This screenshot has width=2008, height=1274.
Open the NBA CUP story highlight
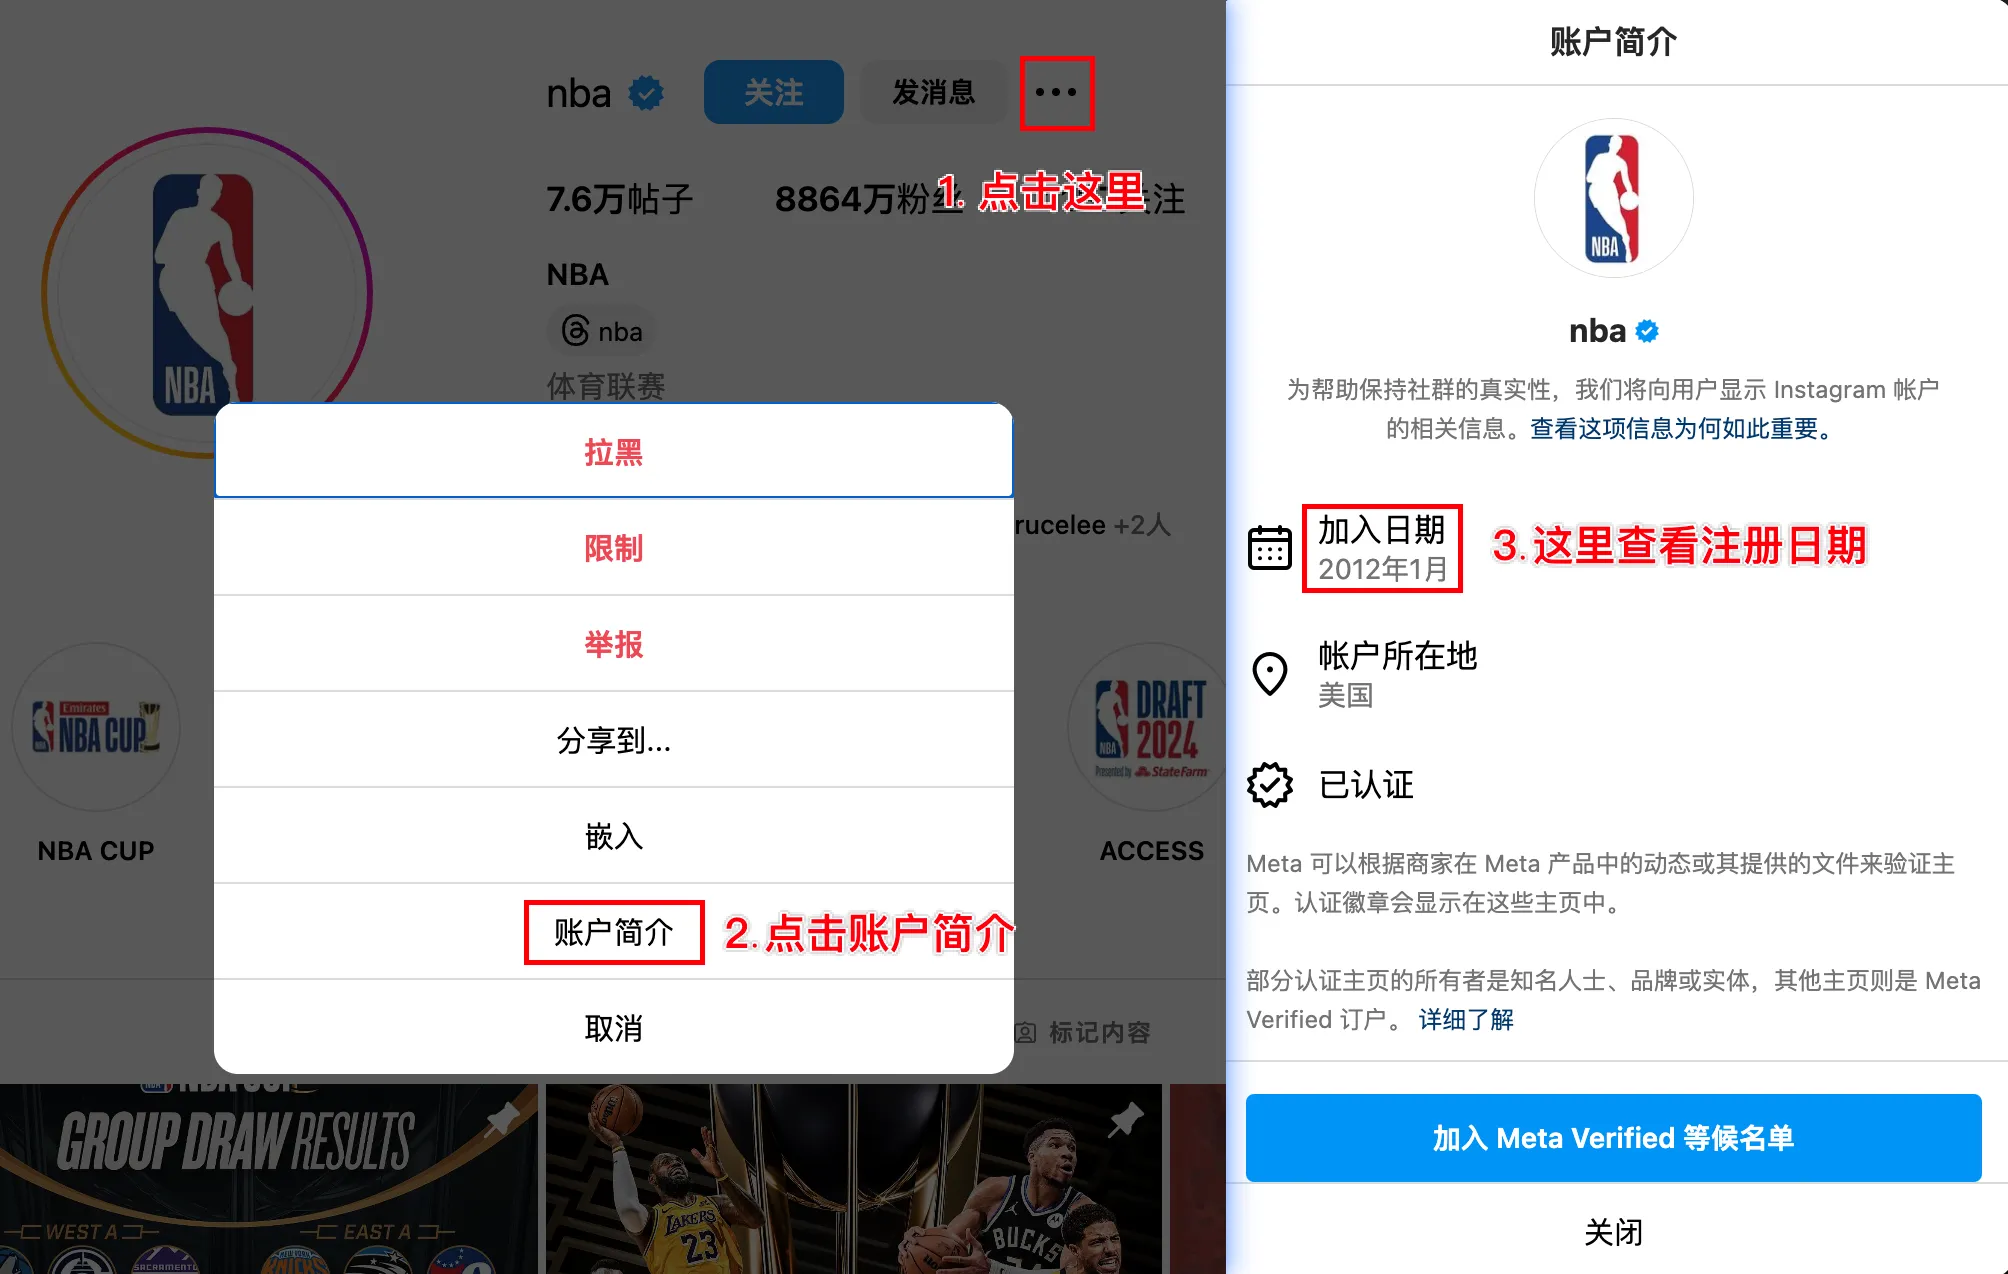[x=96, y=727]
